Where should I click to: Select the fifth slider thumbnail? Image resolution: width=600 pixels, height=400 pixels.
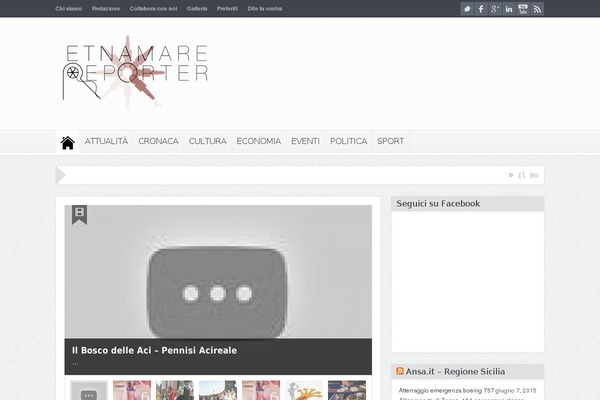[261, 390]
